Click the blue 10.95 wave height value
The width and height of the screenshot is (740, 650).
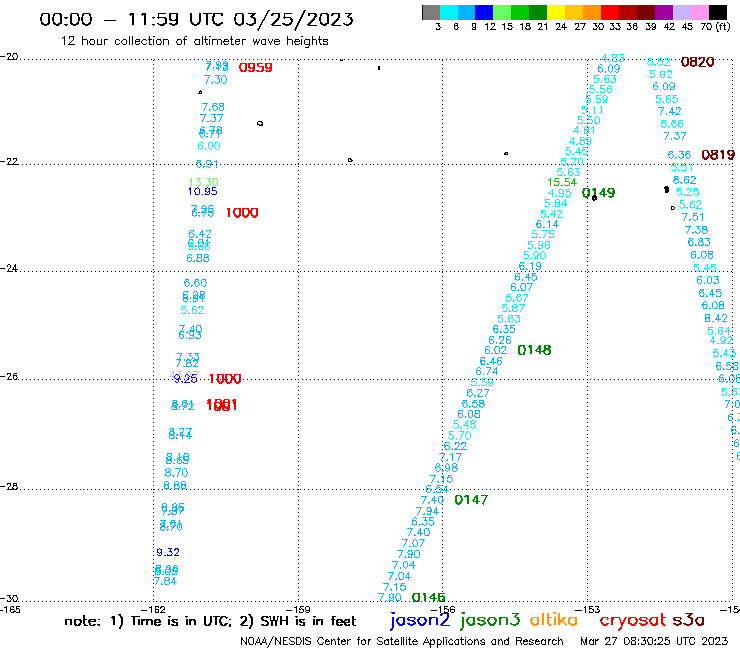[202, 191]
